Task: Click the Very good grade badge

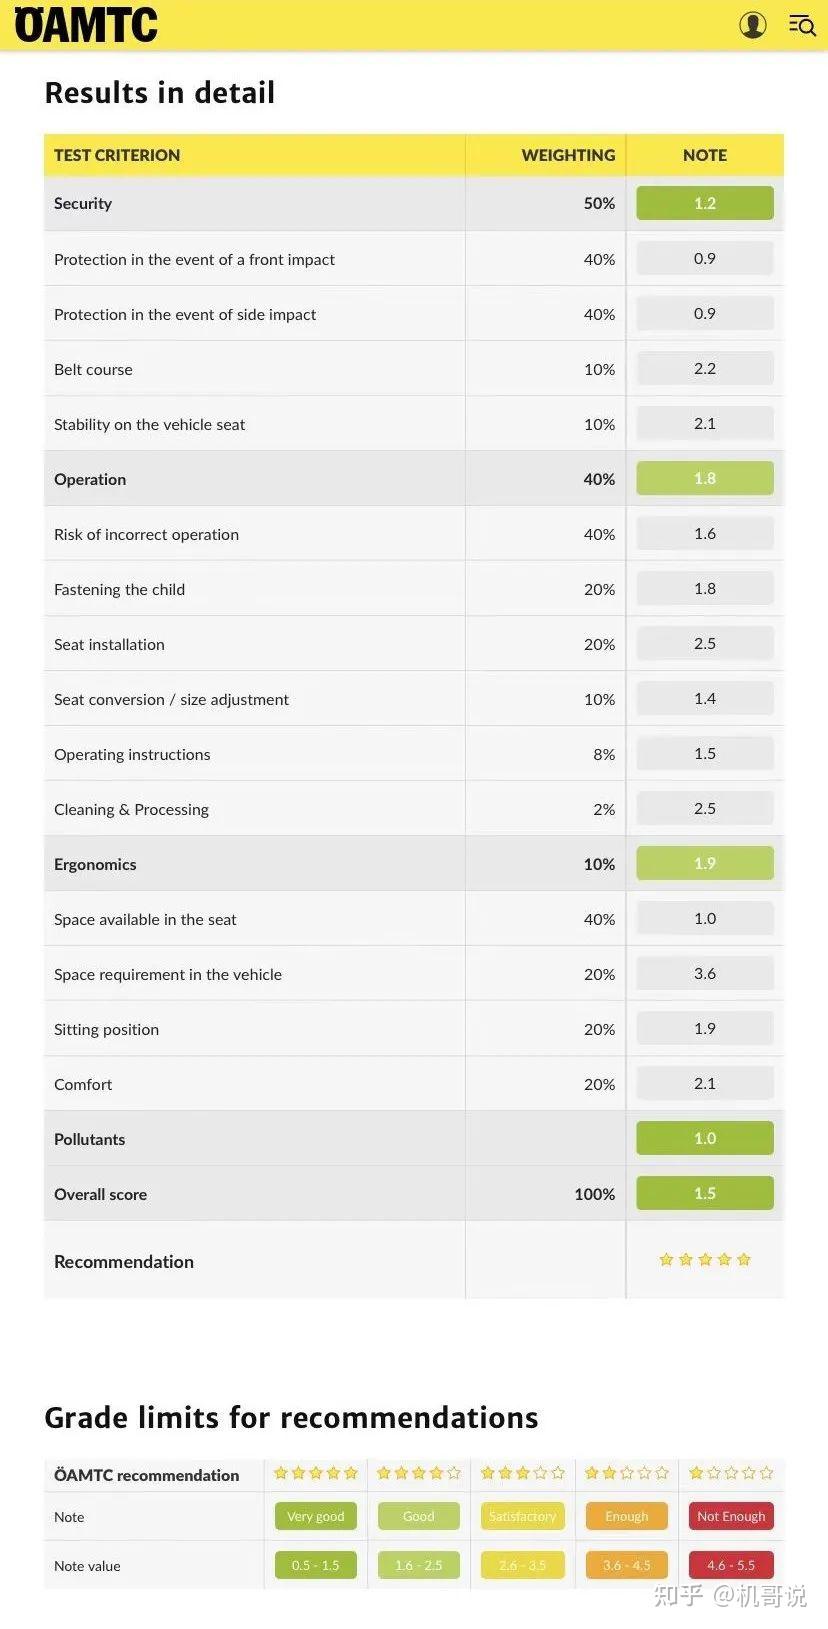Action: tap(315, 1517)
